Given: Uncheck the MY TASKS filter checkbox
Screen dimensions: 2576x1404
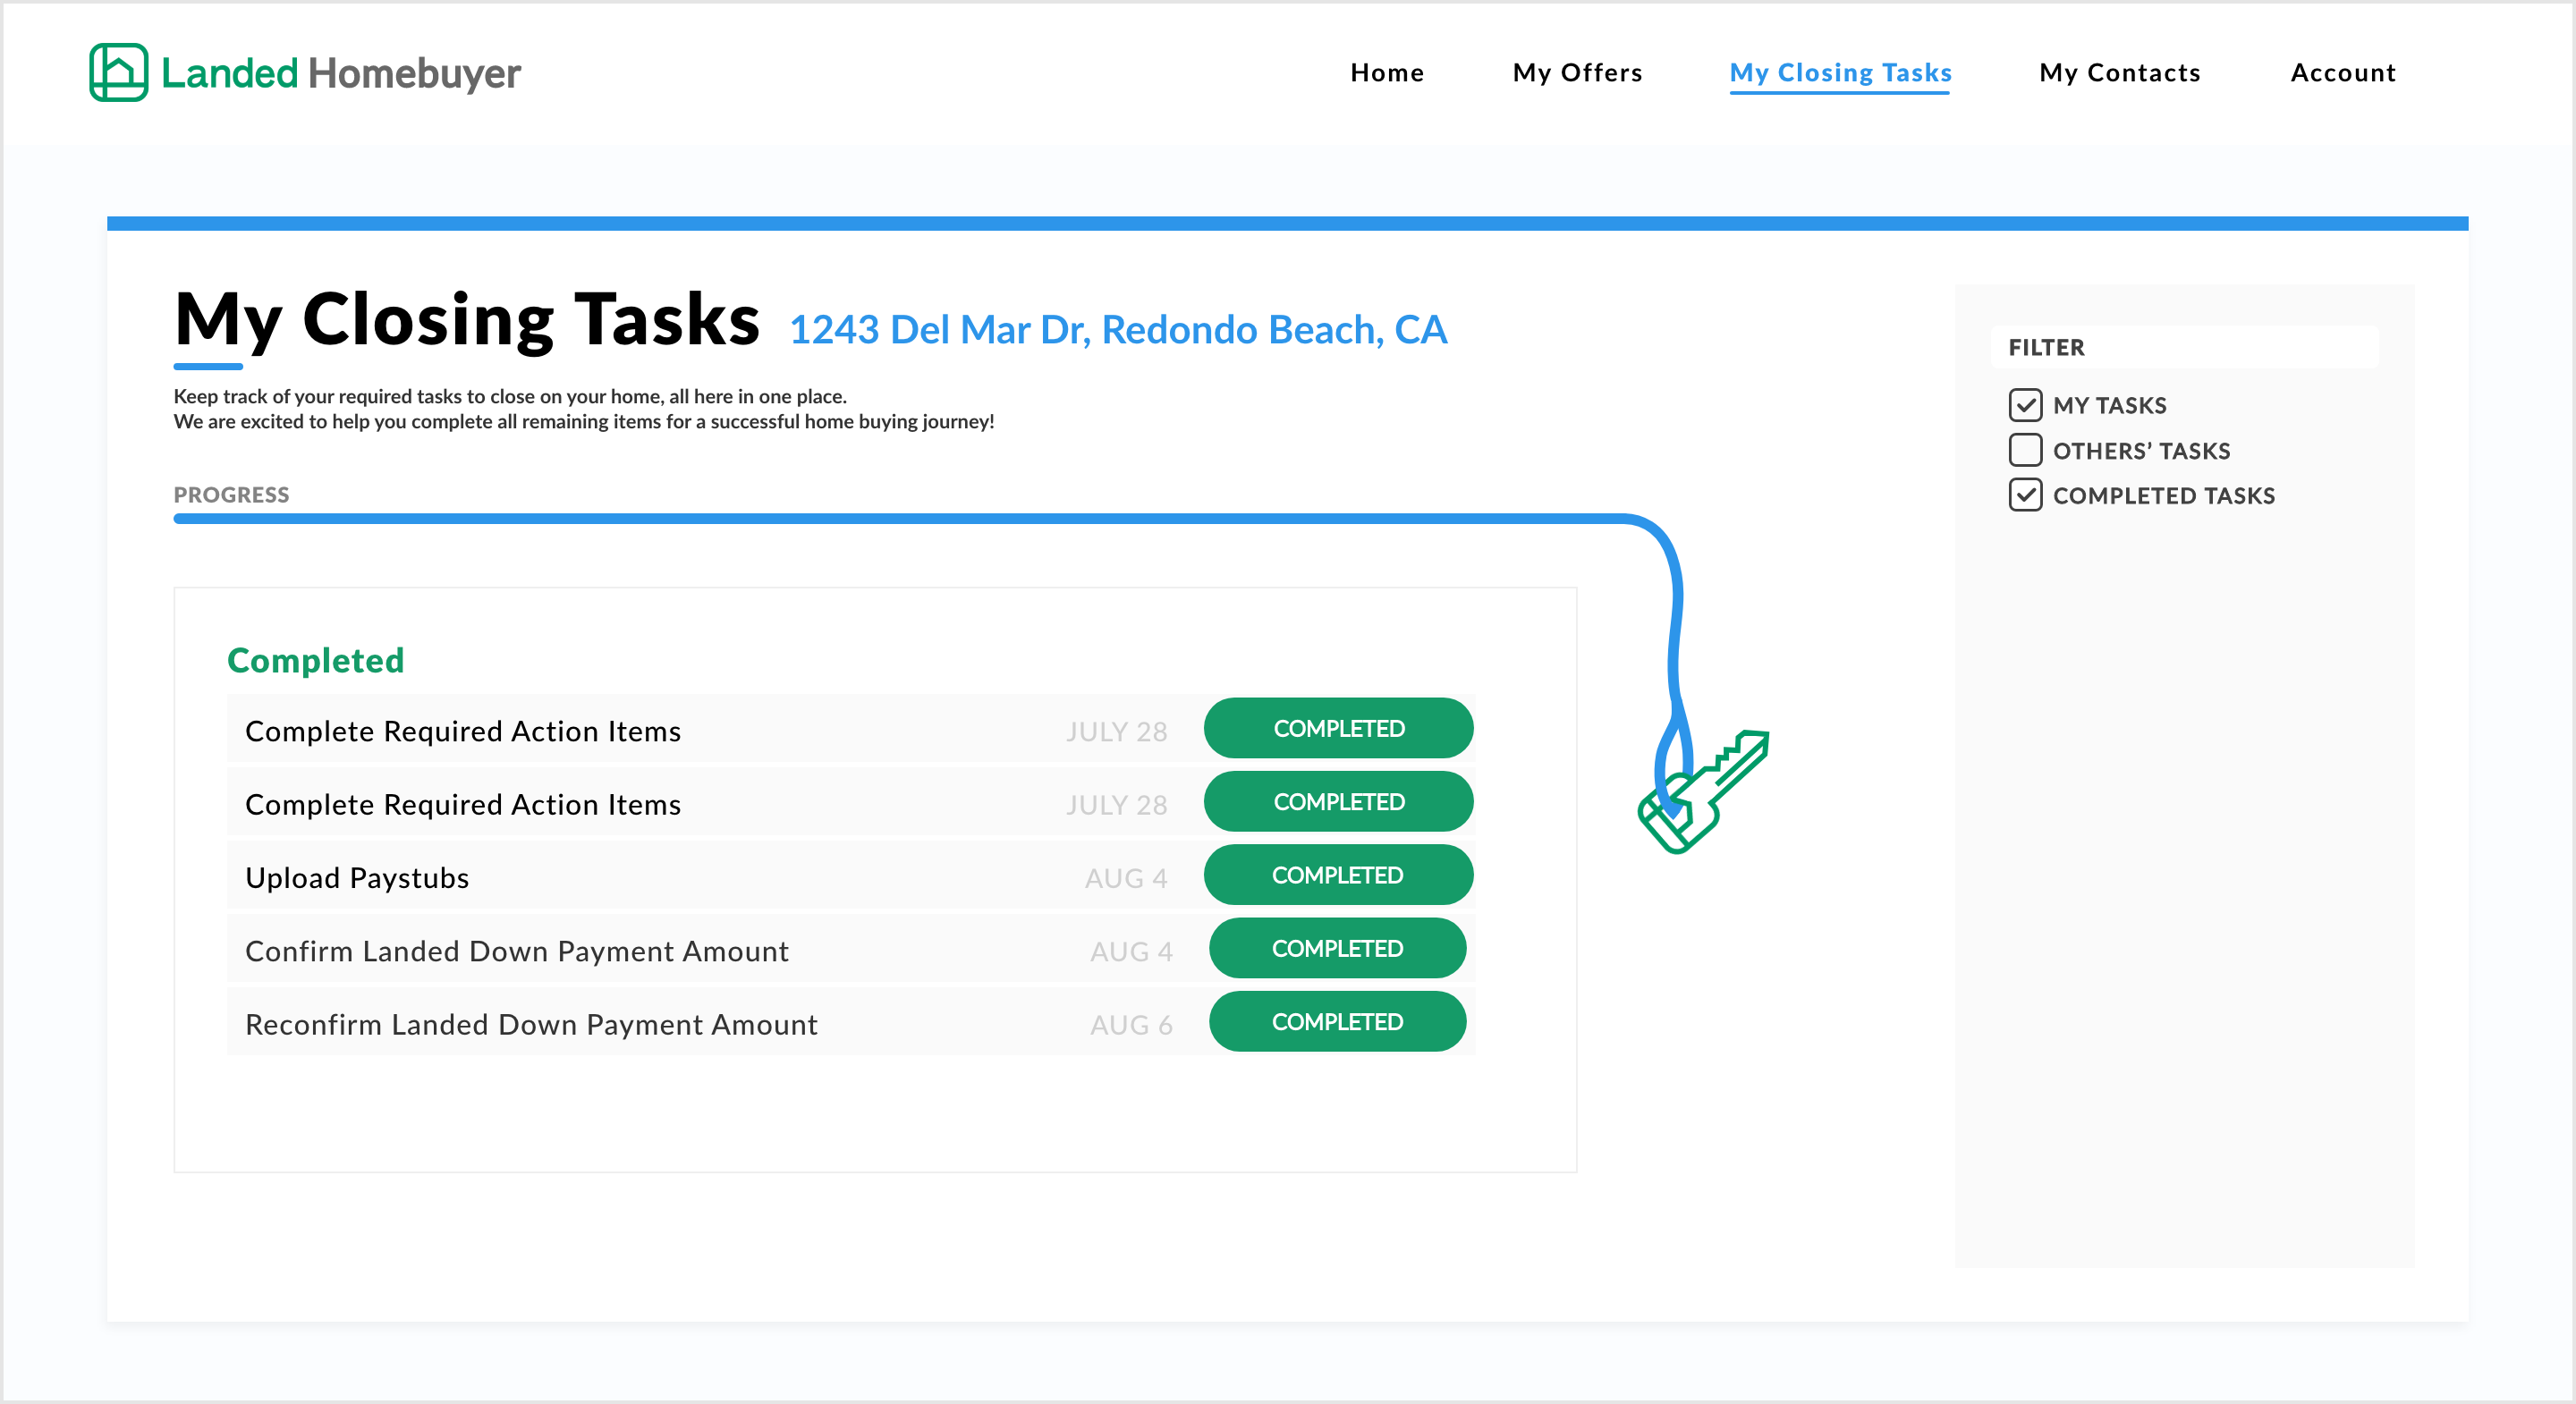Looking at the screenshot, I should [2025, 405].
